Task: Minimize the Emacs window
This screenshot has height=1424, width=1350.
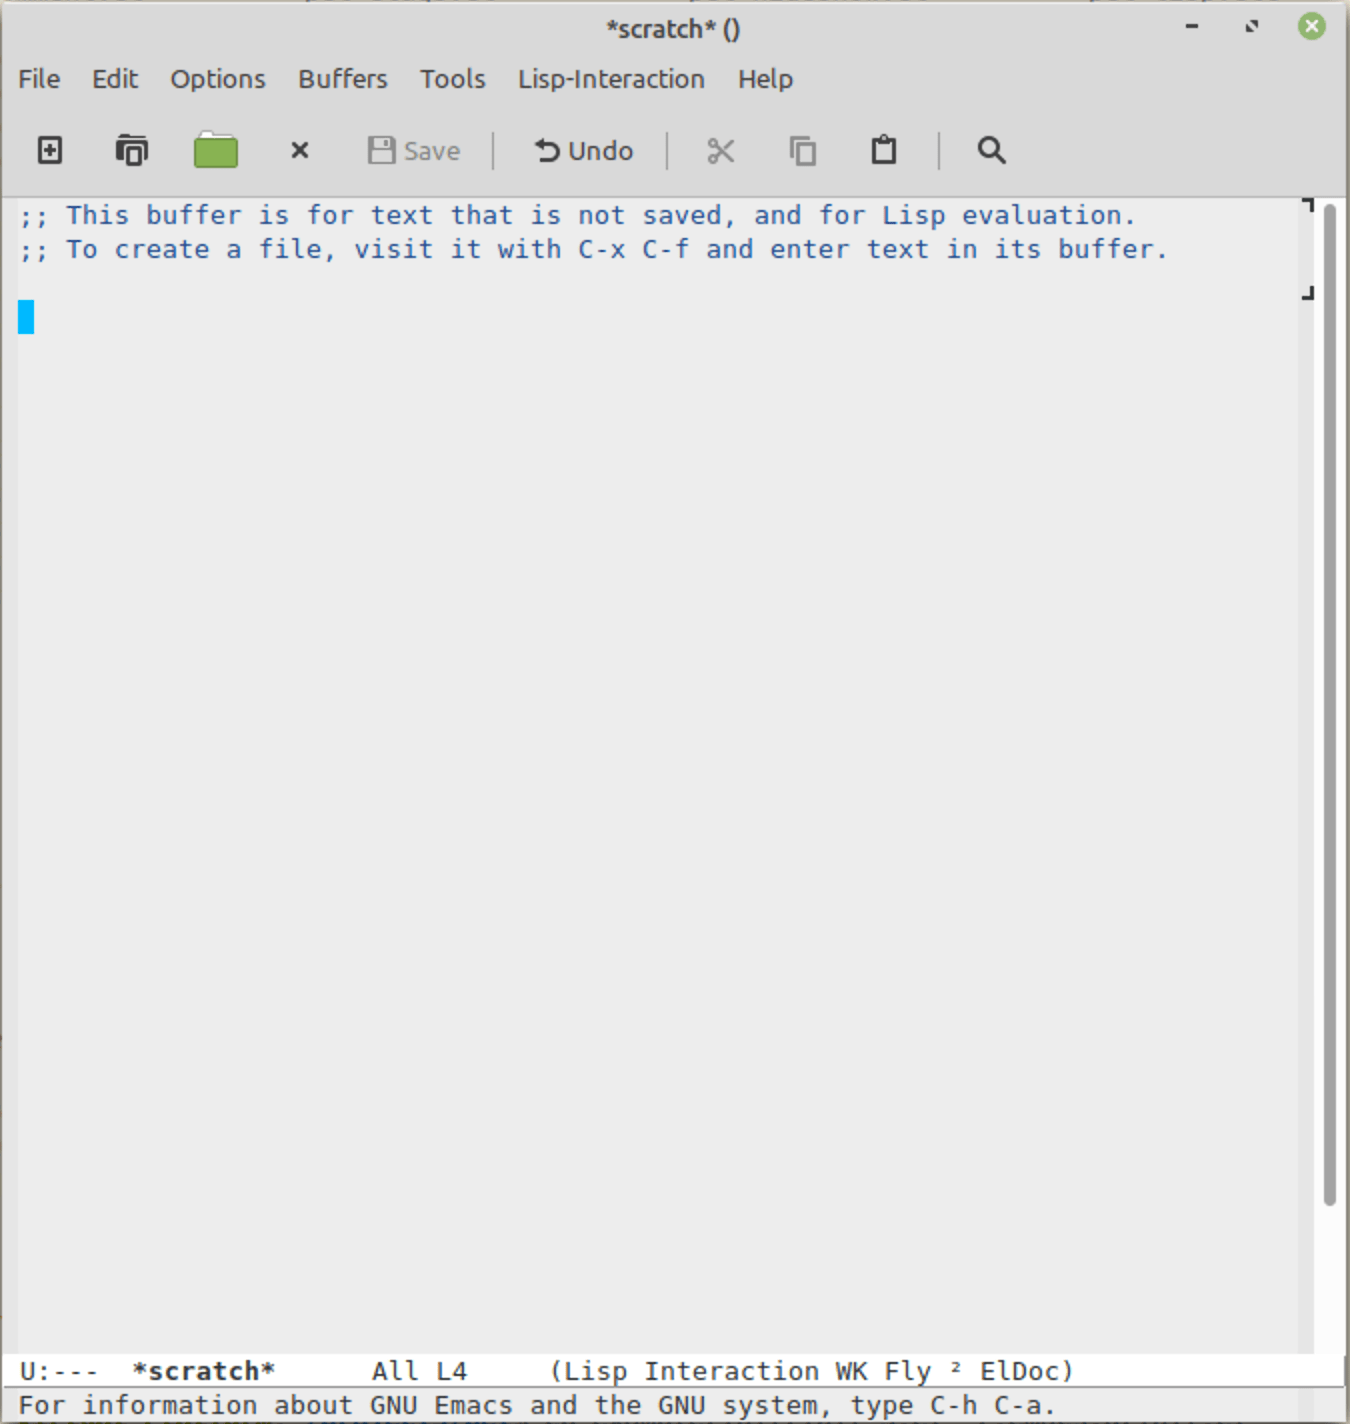Action: point(1192,26)
